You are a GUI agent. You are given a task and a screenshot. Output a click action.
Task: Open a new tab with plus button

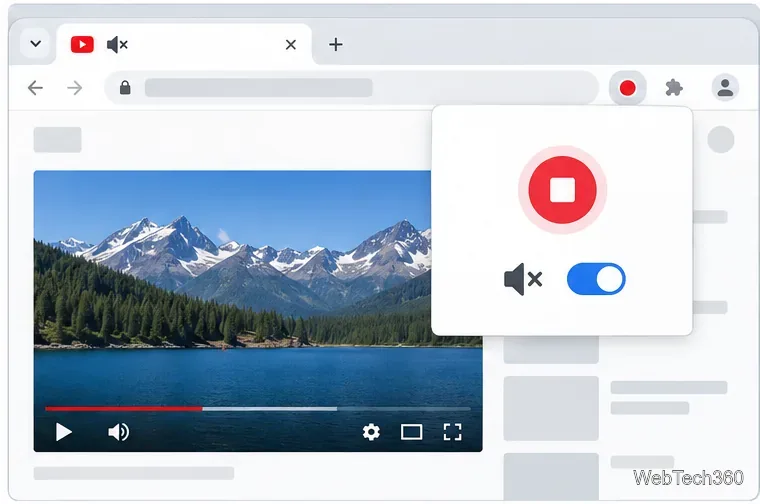coord(335,45)
